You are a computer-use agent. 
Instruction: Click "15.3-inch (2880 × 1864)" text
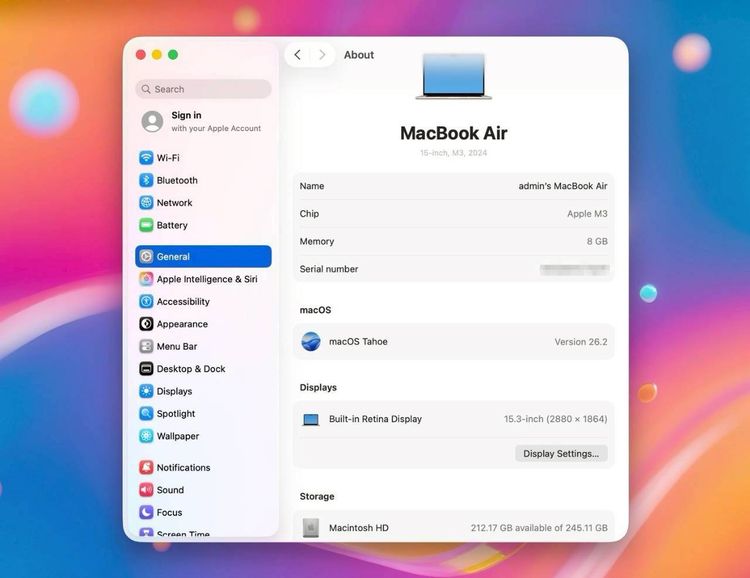coord(555,419)
